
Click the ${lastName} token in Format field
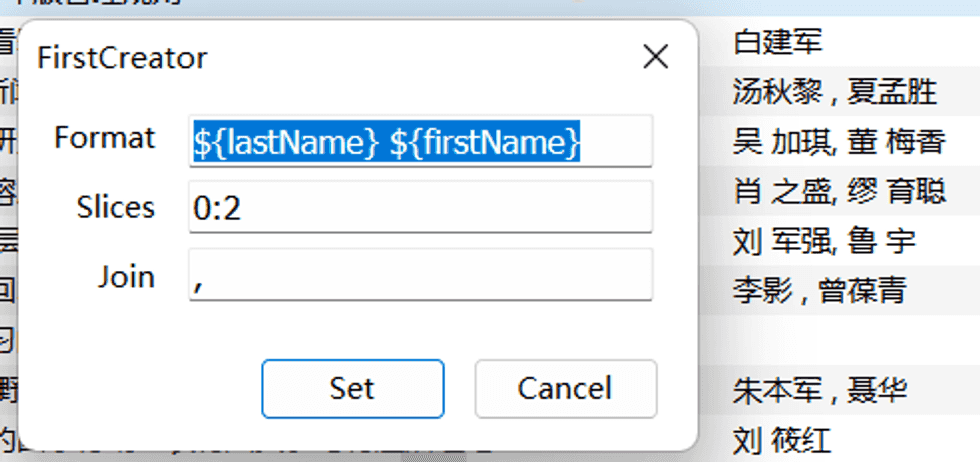click(286, 142)
